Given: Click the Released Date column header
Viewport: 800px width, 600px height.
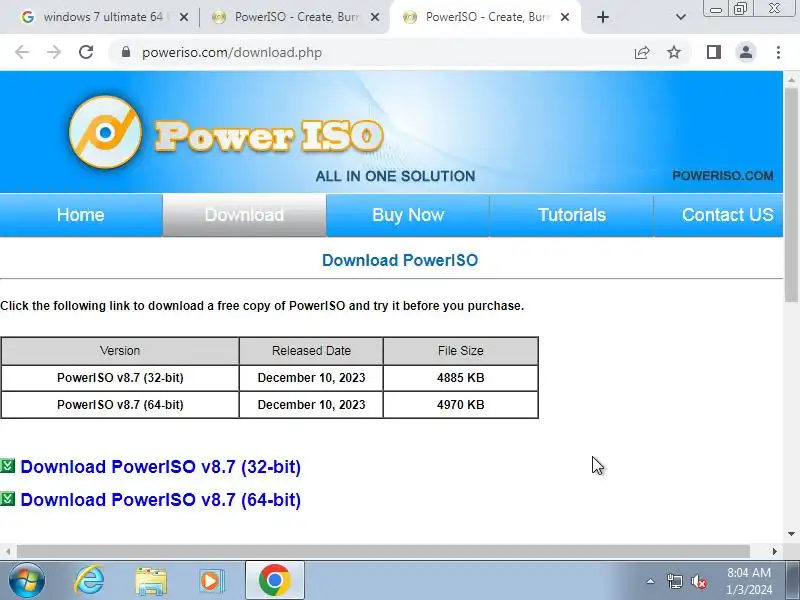Looking at the screenshot, I should point(311,351).
